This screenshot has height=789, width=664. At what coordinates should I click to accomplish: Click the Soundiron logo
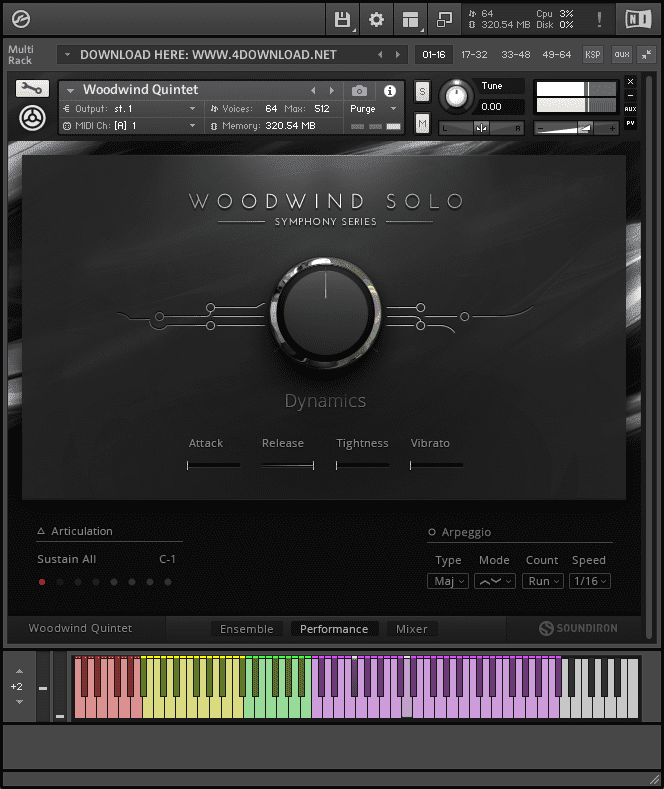tap(578, 628)
